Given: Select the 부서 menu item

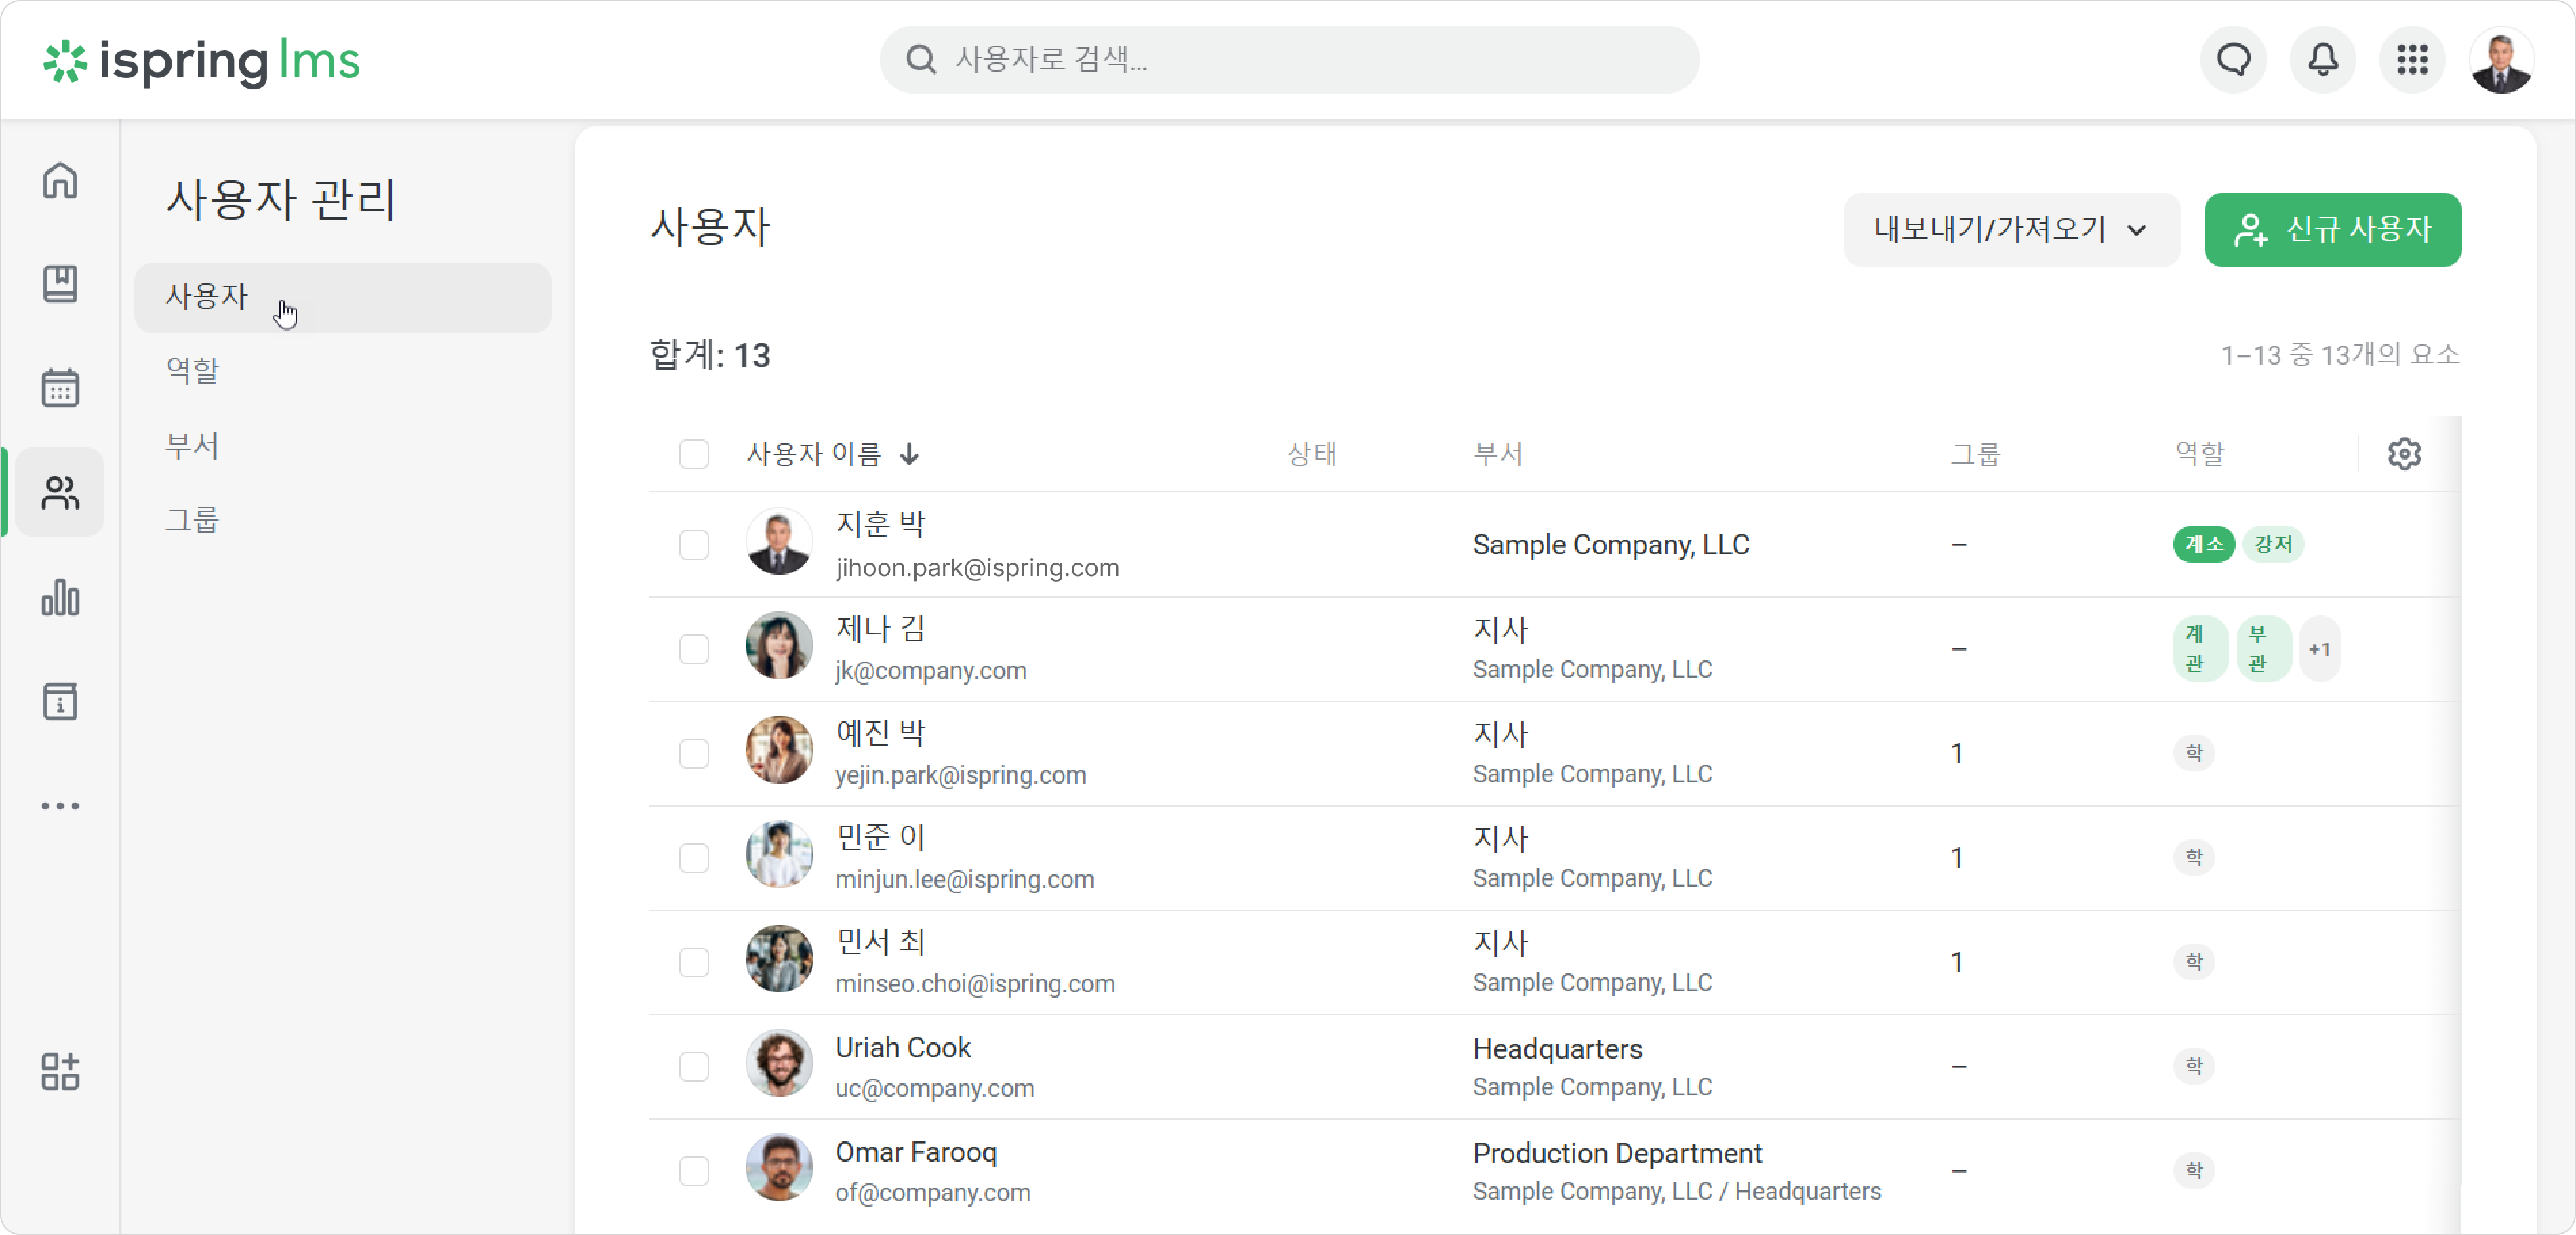Looking at the screenshot, I should pyautogui.click(x=192, y=446).
